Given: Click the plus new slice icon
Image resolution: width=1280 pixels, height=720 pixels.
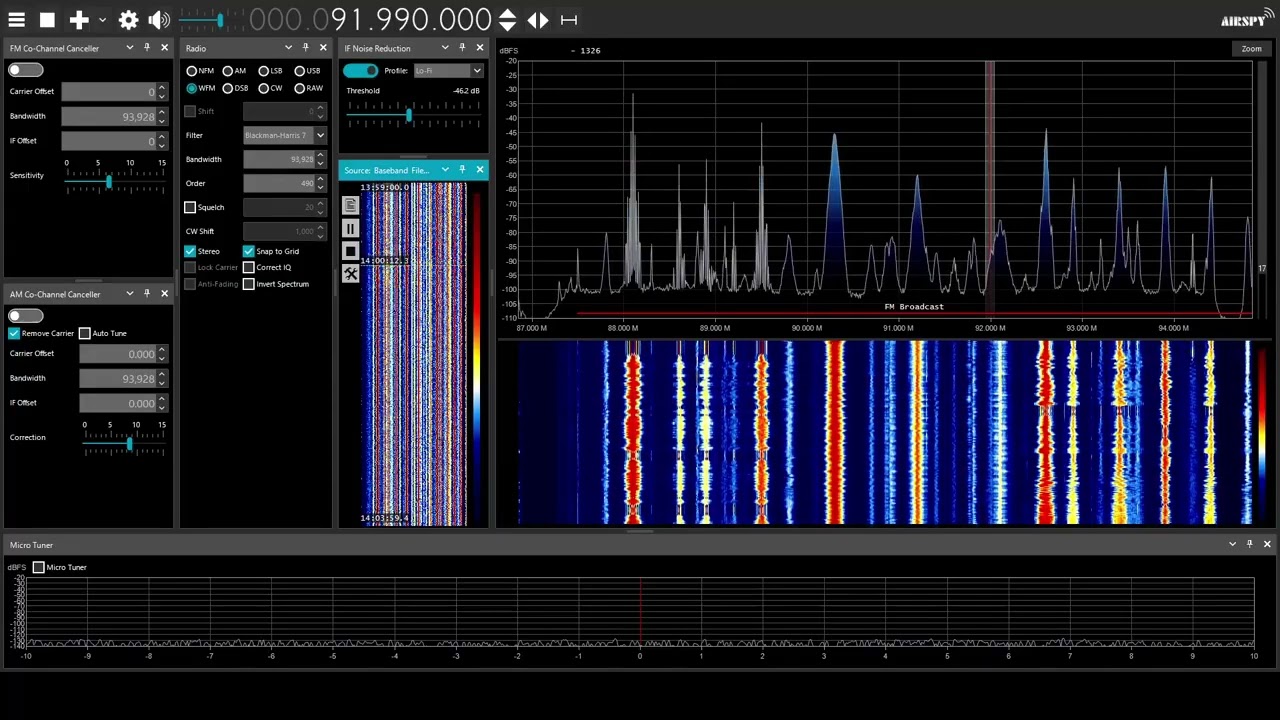Looking at the screenshot, I should coord(79,20).
